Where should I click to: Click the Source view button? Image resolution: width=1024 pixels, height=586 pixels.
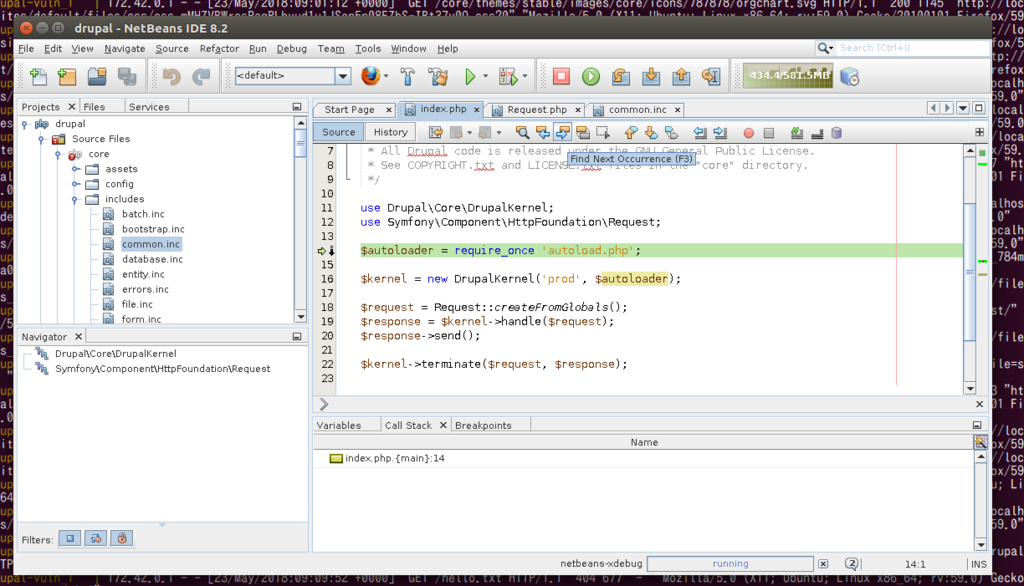[x=338, y=132]
